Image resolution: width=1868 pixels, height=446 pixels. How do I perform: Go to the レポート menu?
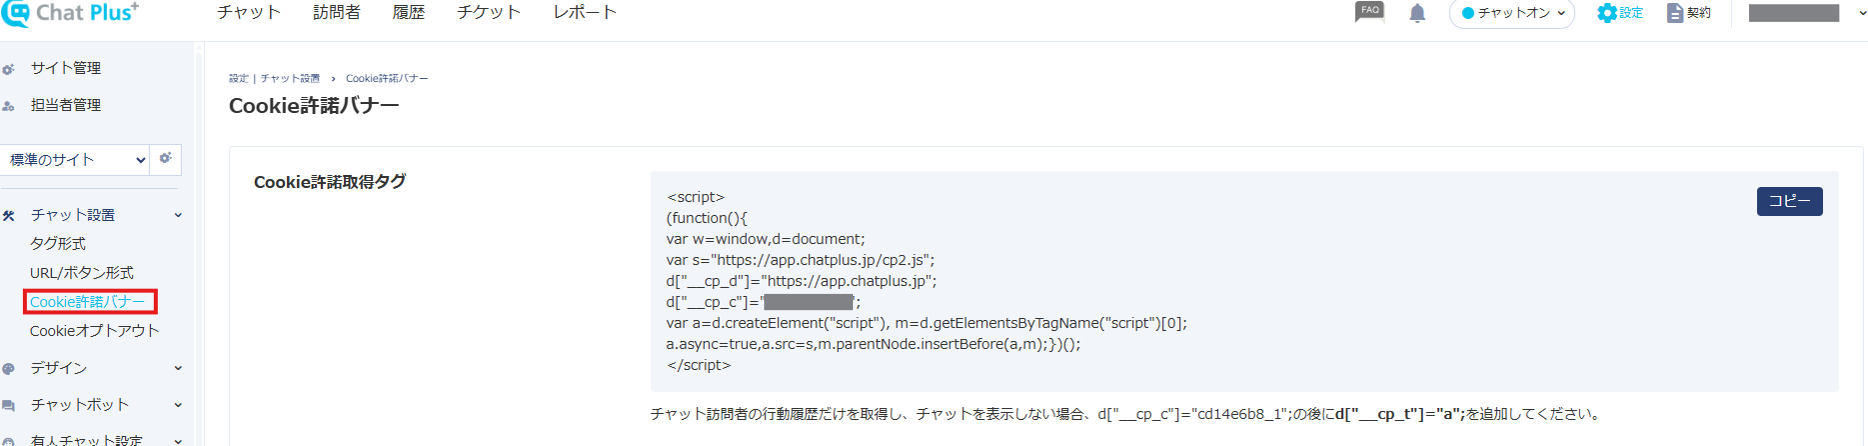(x=585, y=12)
